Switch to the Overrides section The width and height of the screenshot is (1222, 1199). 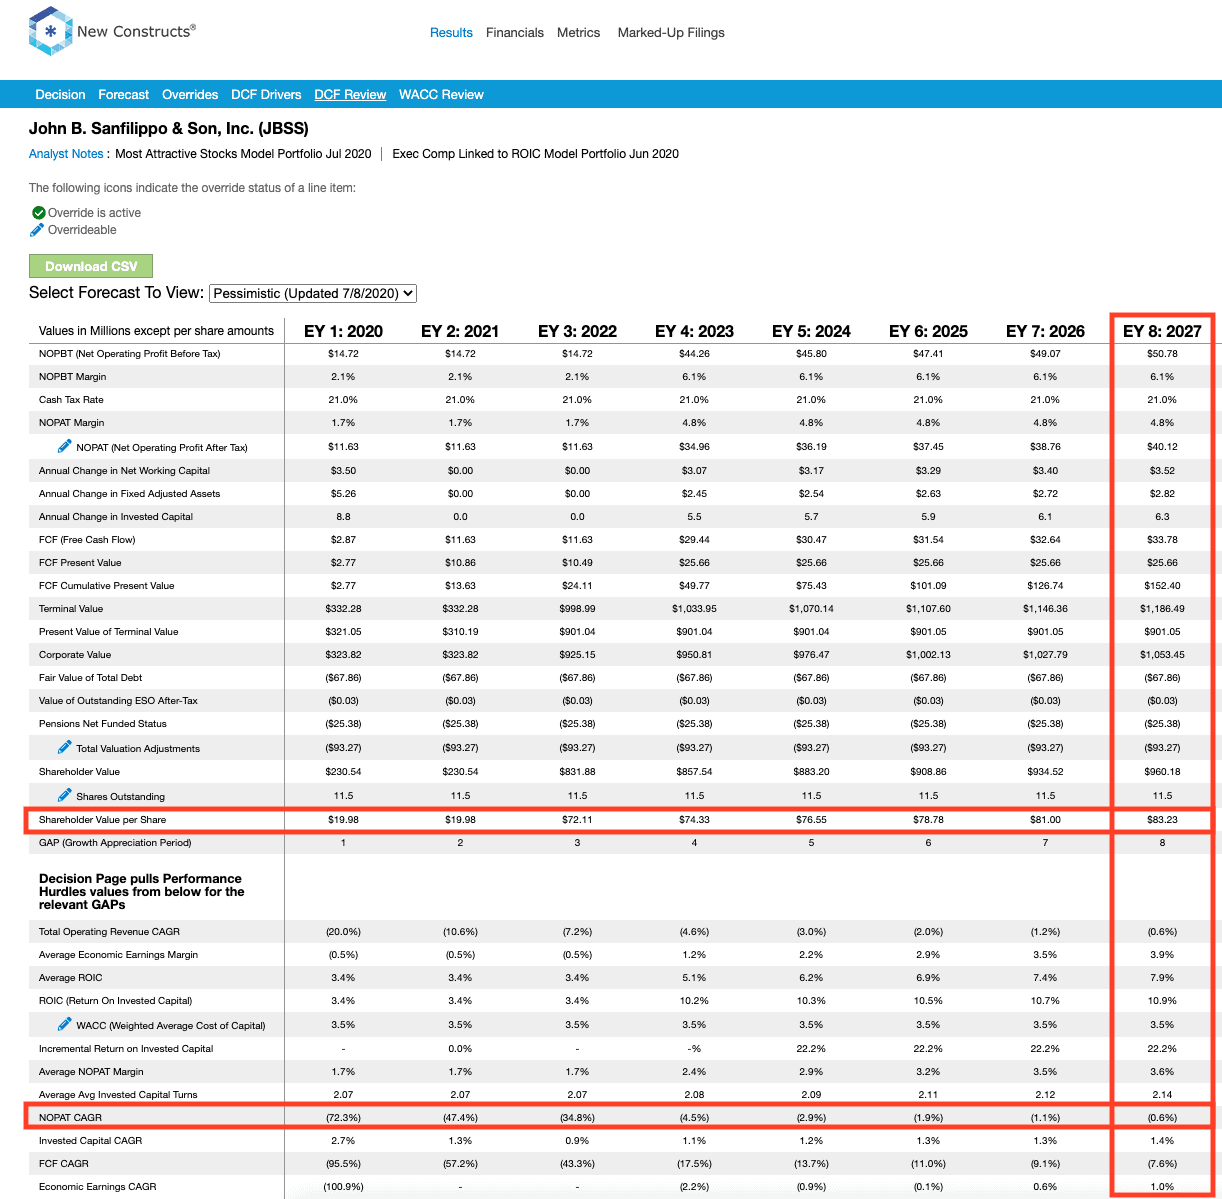point(190,95)
